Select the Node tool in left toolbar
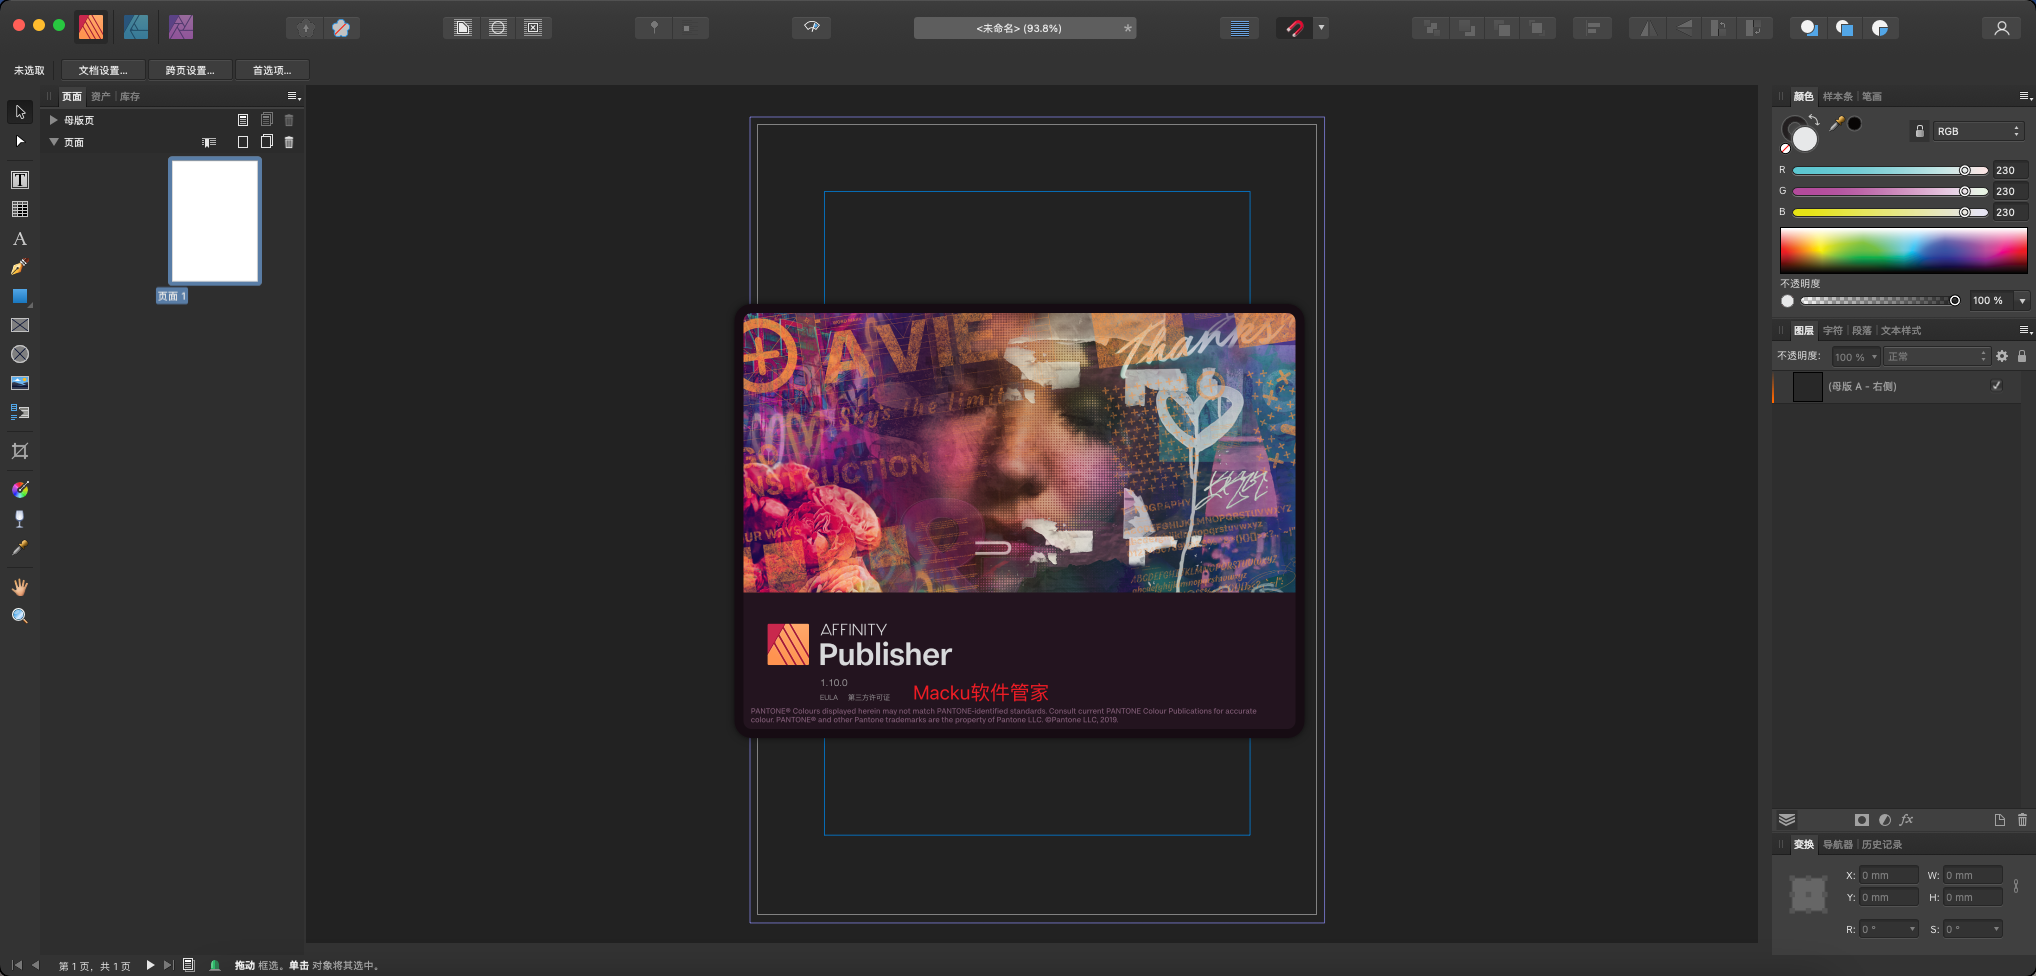 [x=20, y=141]
